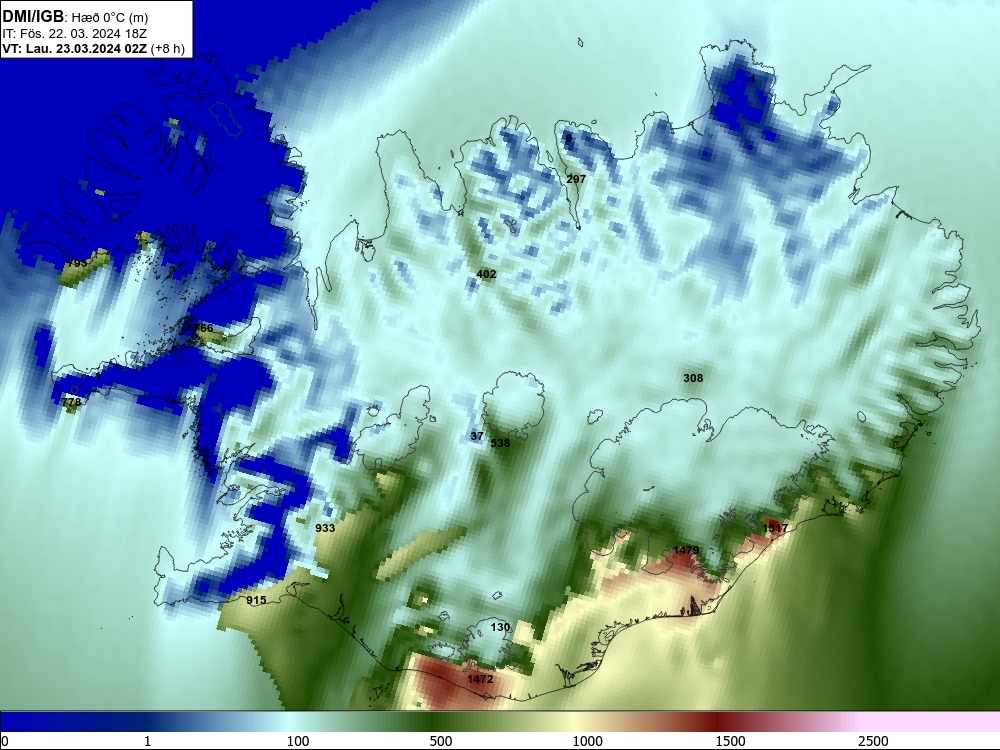The height and width of the screenshot is (750, 1000).
Task: Click the color scale tick label 1500
Action: point(730,741)
